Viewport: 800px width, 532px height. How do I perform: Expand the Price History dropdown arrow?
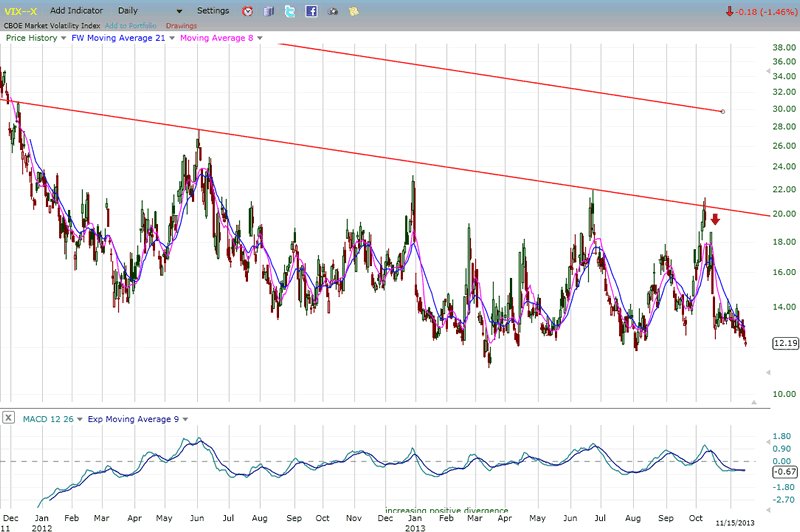(x=63, y=38)
